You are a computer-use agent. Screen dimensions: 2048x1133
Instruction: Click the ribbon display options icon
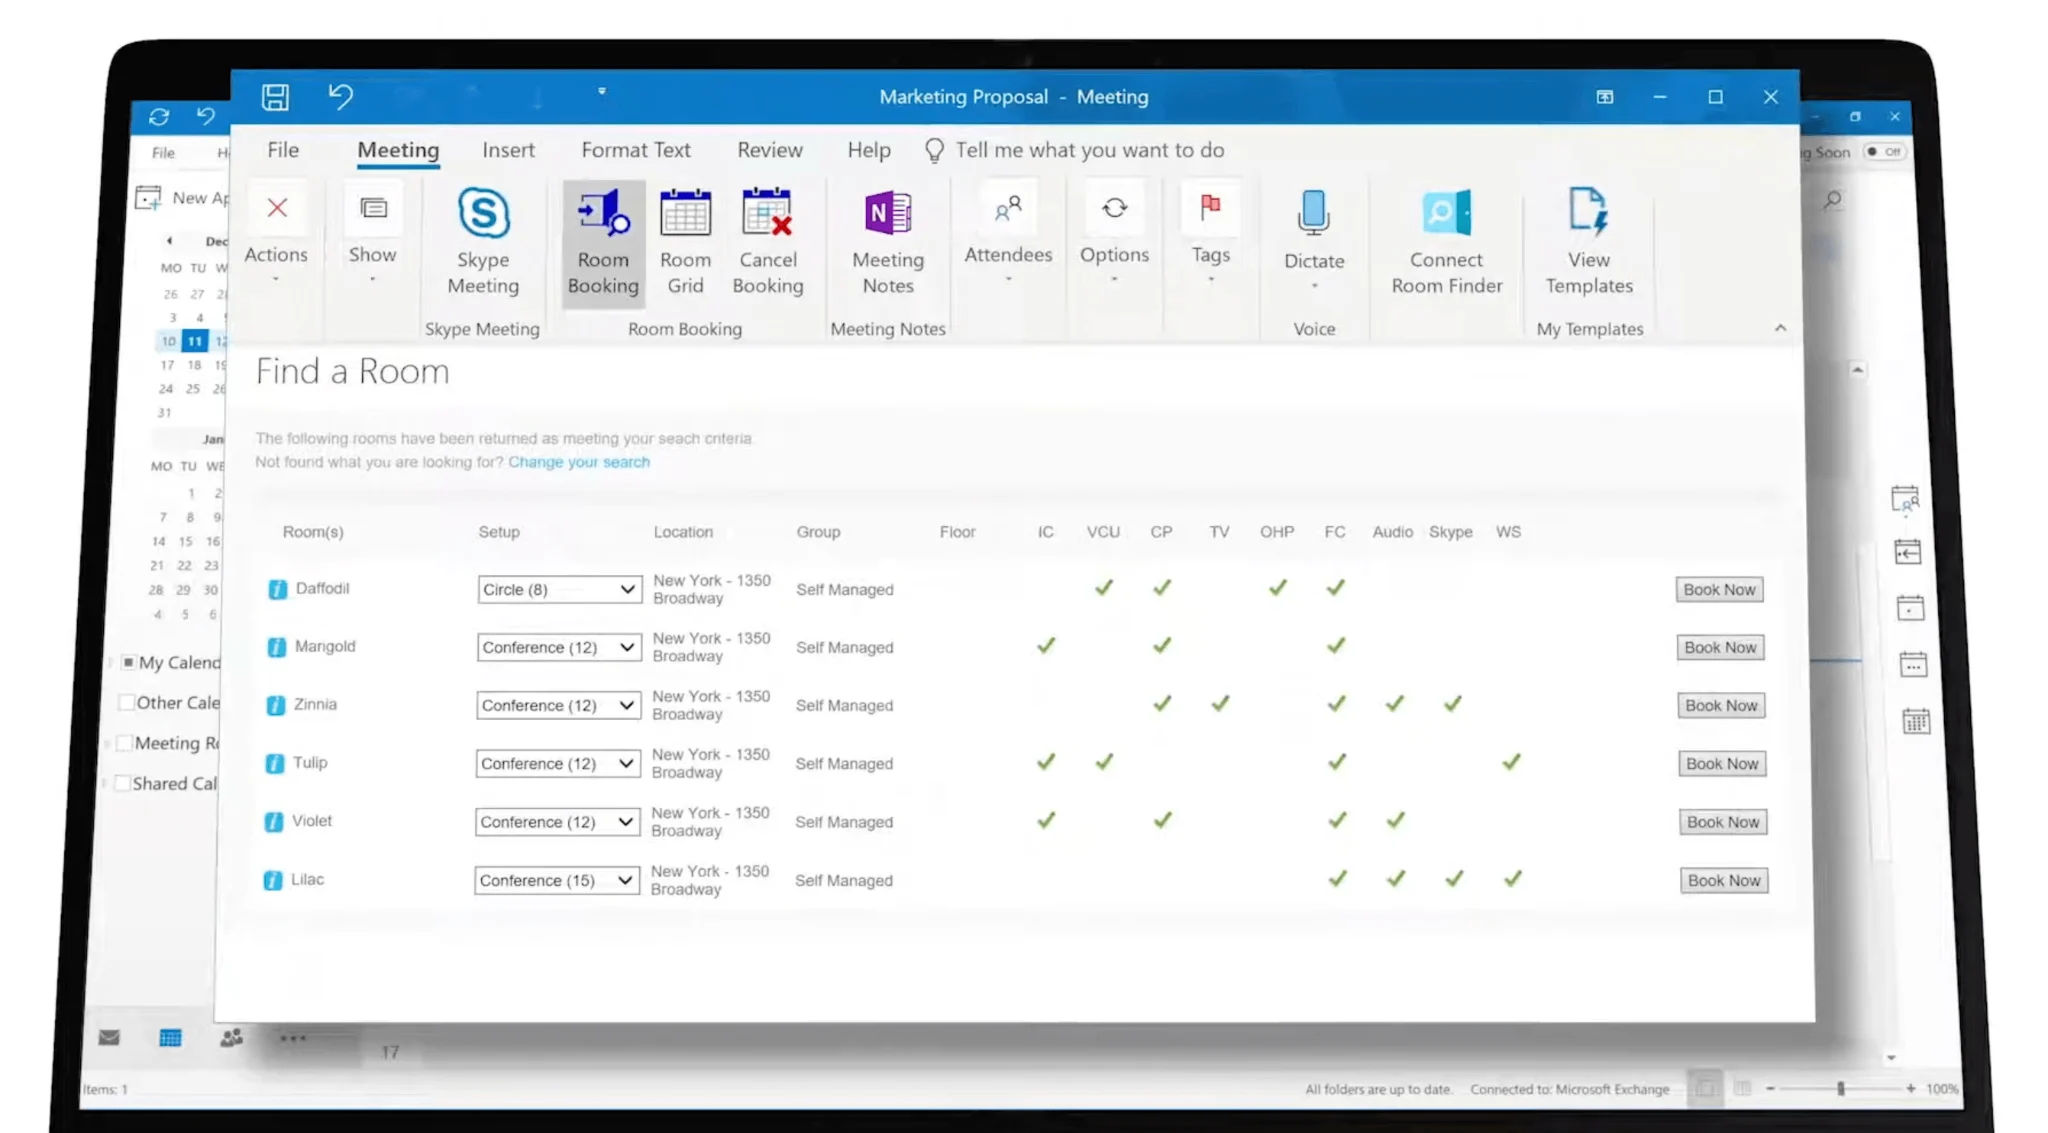point(1604,97)
